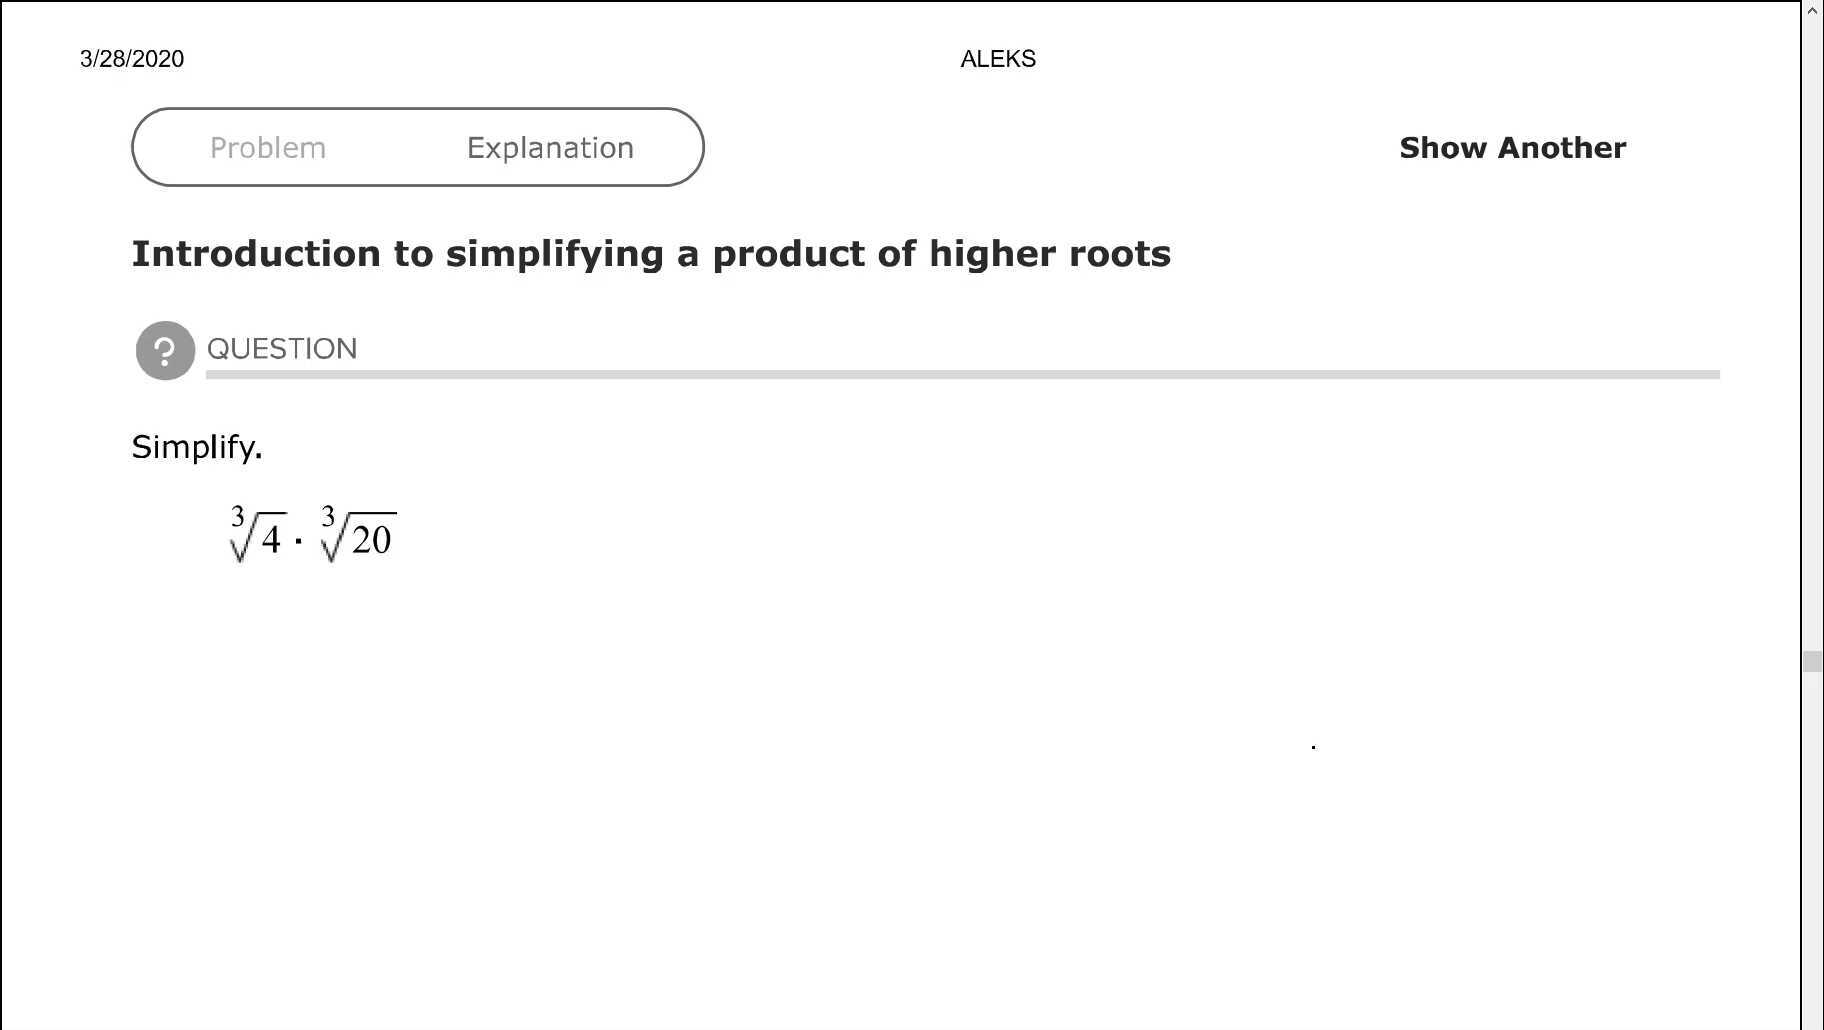Image resolution: width=1824 pixels, height=1030 pixels.
Task: Switch to the Problem tab
Action: (268, 147)
